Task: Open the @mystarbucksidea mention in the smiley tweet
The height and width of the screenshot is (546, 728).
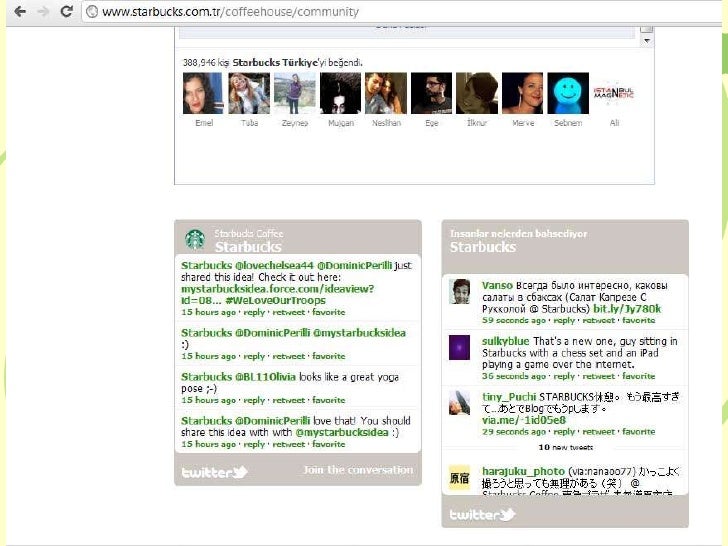Action: click(x=359, y=332)
